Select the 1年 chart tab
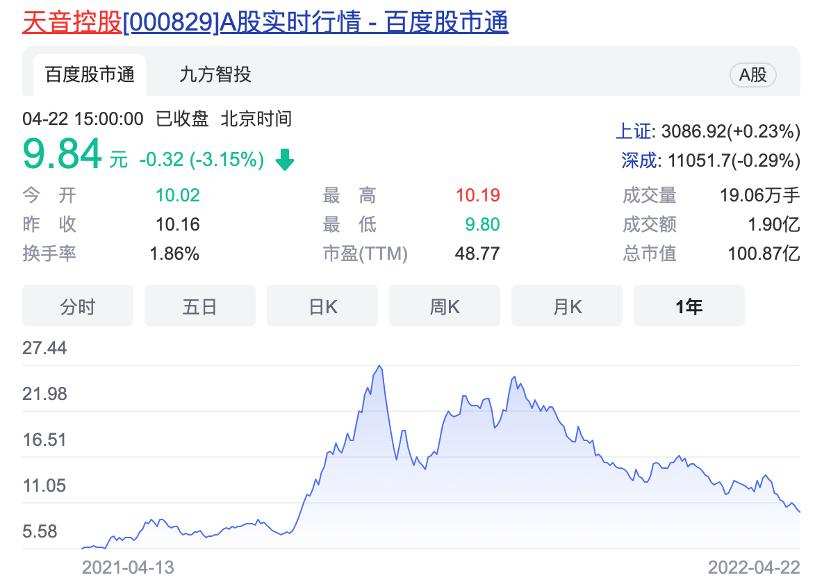Screen dimensions: 832x582 tap(689, 307)
